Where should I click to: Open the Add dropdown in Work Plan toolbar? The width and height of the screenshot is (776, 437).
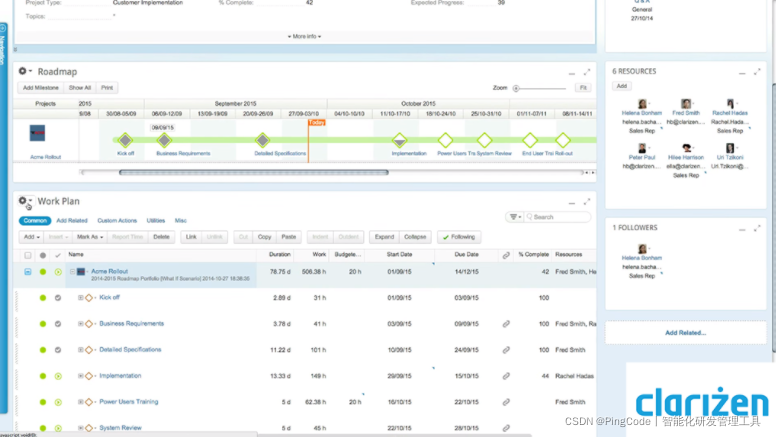coord(31,237)
